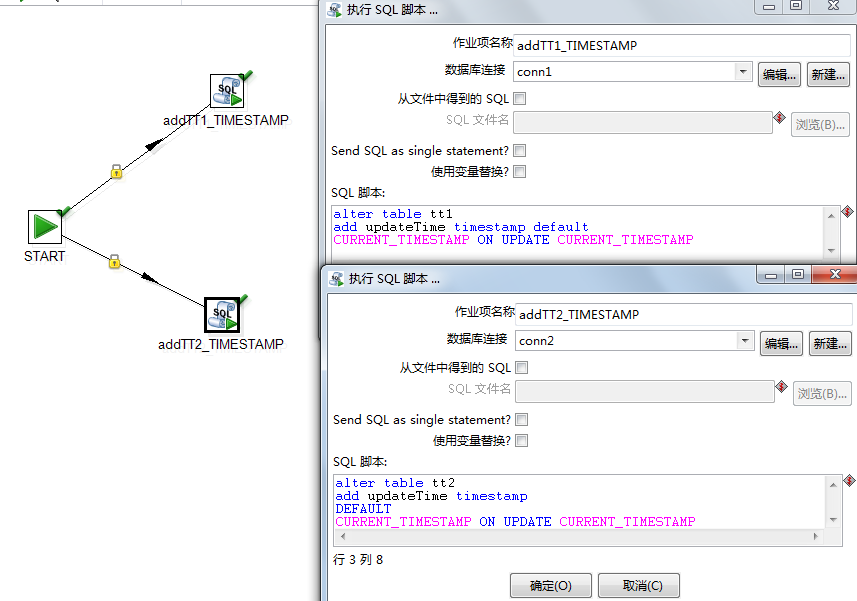Click variable diamond beside addTT1 SQL script area
Screen dimensions: 857x601
coord(847,211)
